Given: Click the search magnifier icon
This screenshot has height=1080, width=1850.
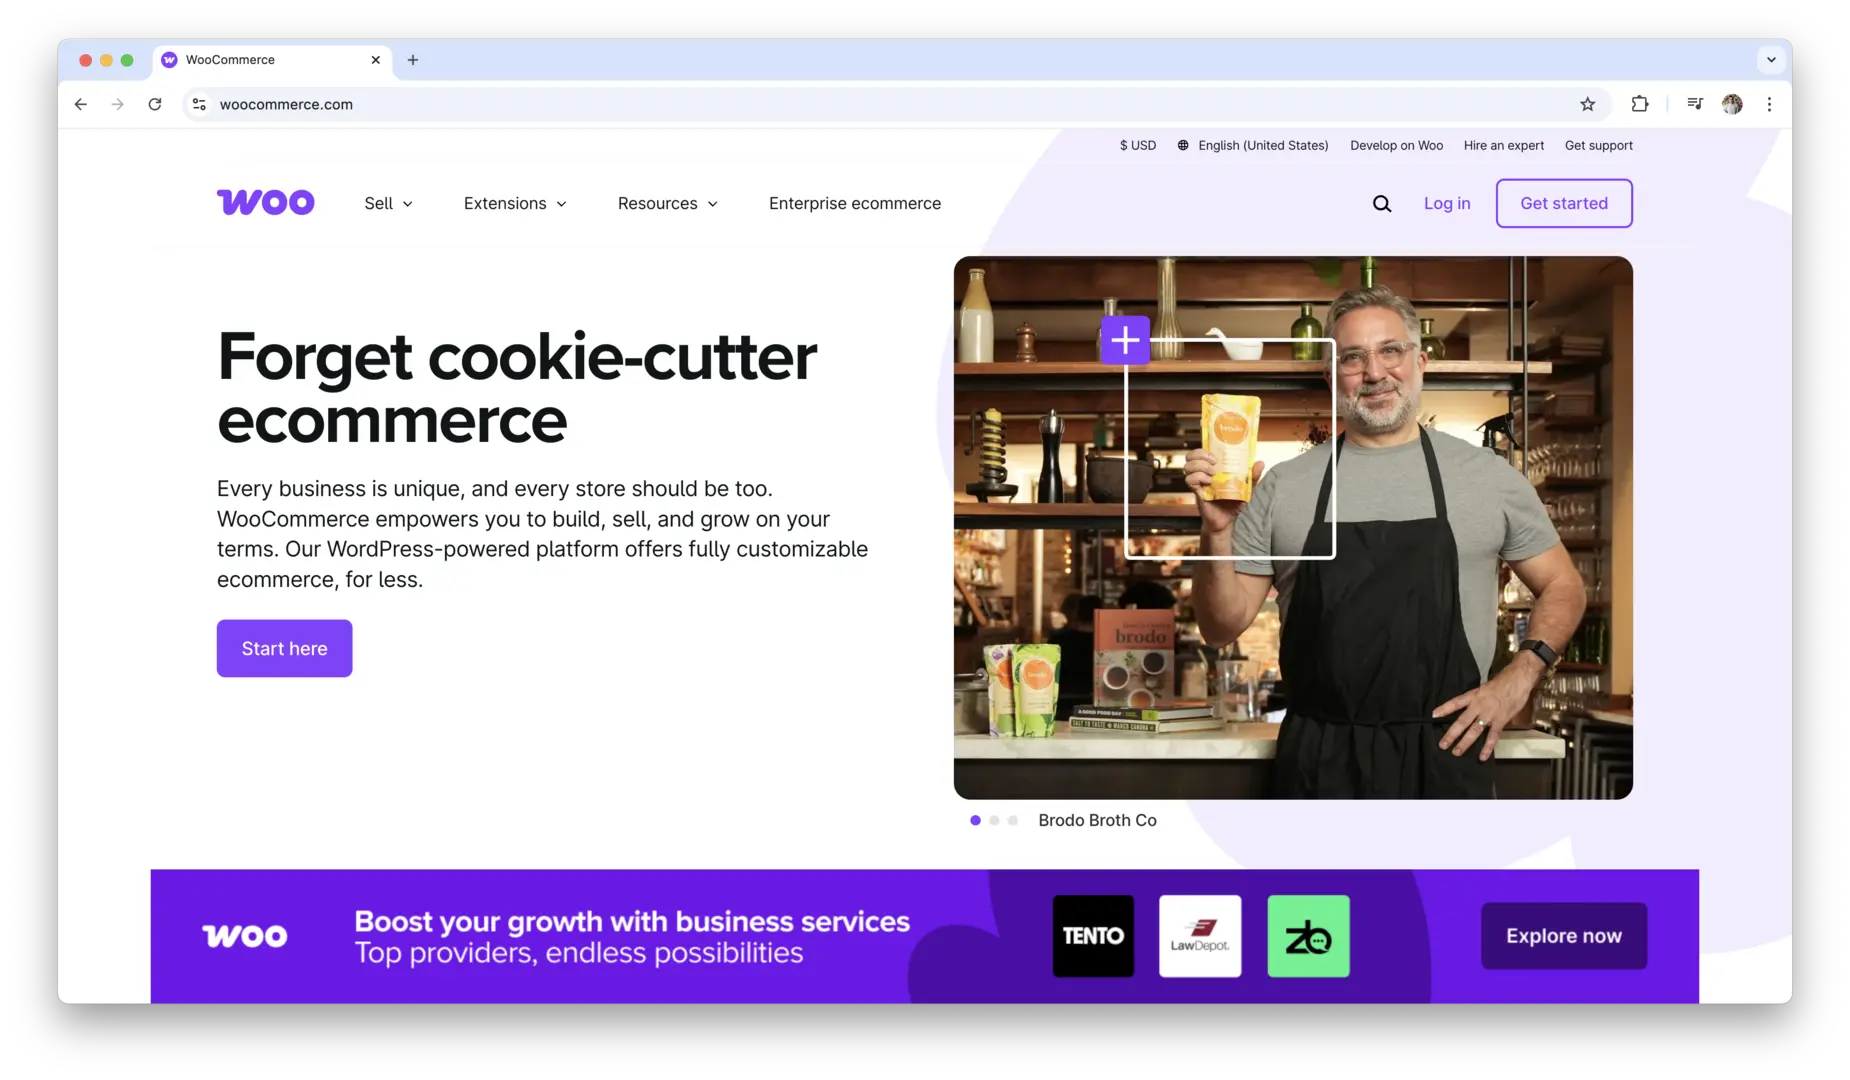Looking at the screenshot, I should (x=1381, y=204).
